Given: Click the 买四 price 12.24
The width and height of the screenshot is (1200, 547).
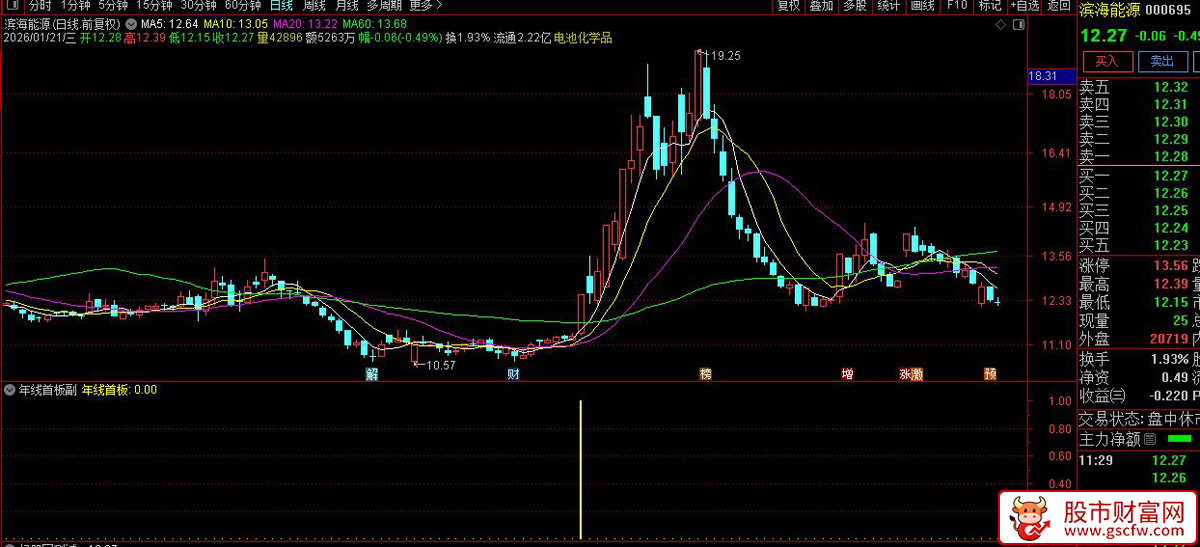Looking at the screenshot, I should point(1171,228).
